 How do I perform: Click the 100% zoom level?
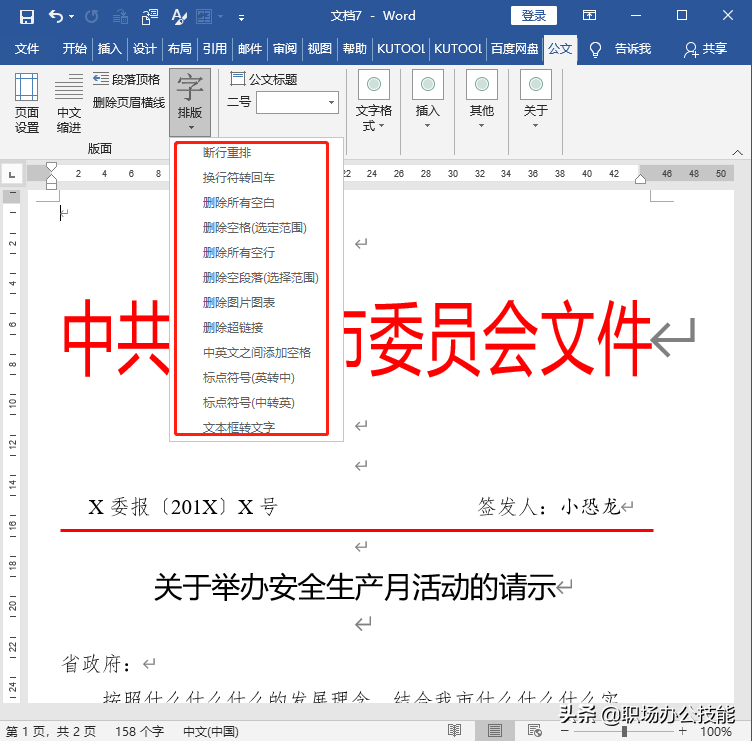coord(716,731)
